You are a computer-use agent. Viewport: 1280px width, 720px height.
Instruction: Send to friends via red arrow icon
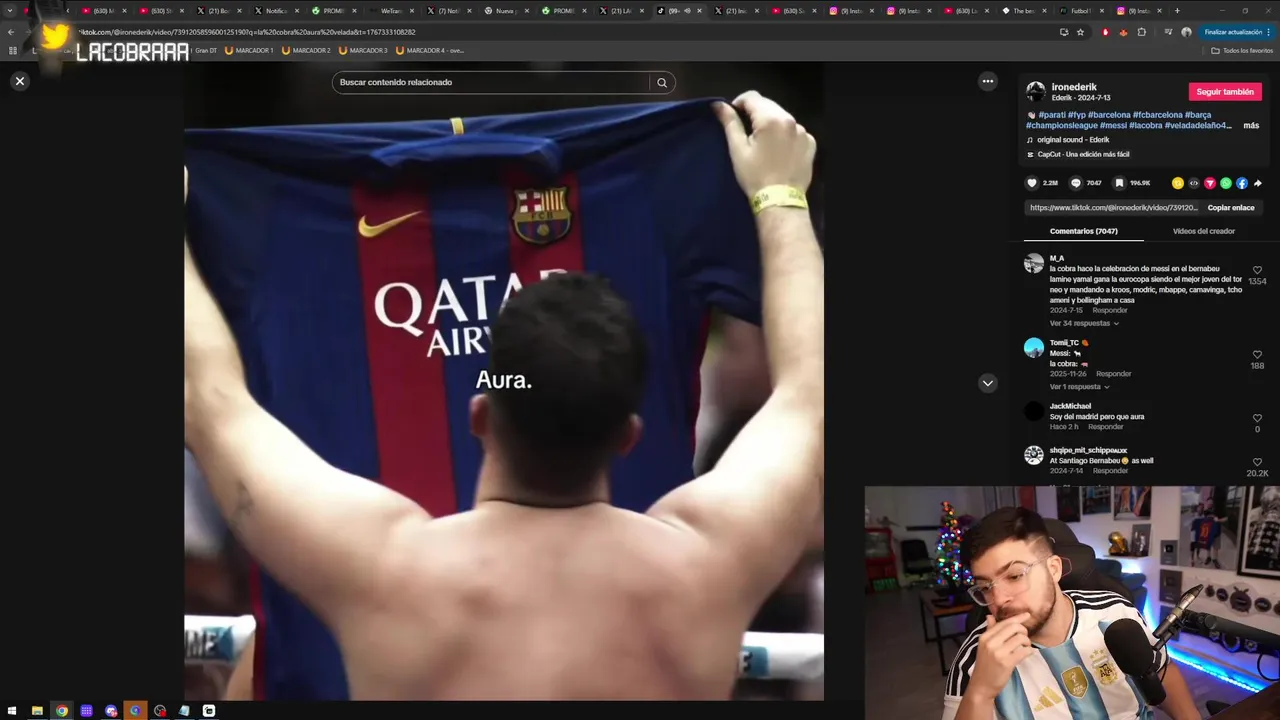pos(1210,183)
